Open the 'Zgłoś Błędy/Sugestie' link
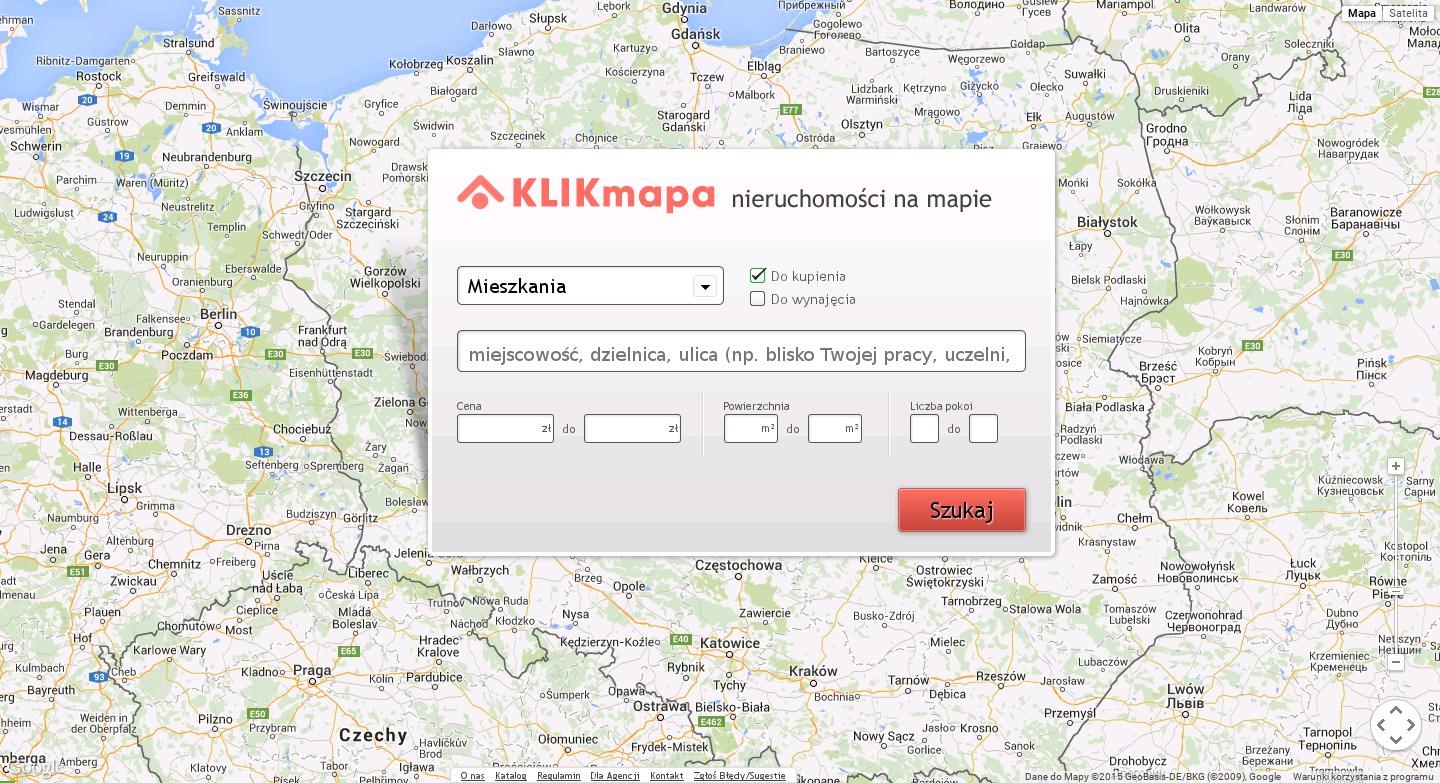This screenshot has height=783, width=1440. [740, 776]
